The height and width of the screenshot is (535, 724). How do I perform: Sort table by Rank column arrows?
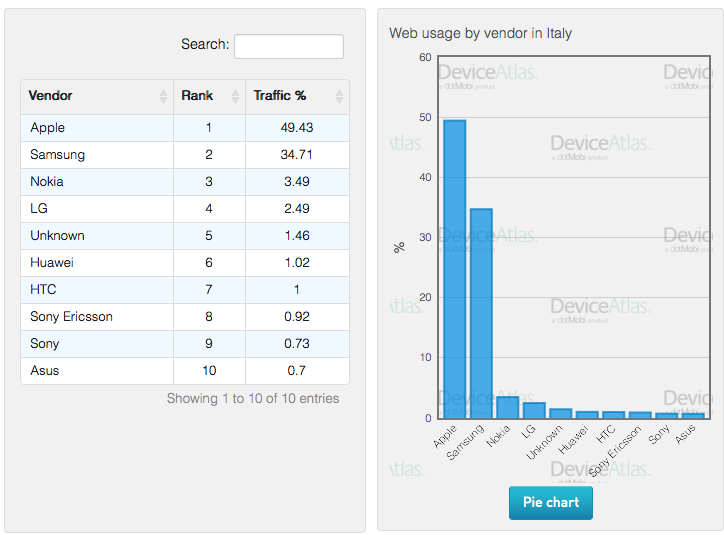click(x=235, y=96)
